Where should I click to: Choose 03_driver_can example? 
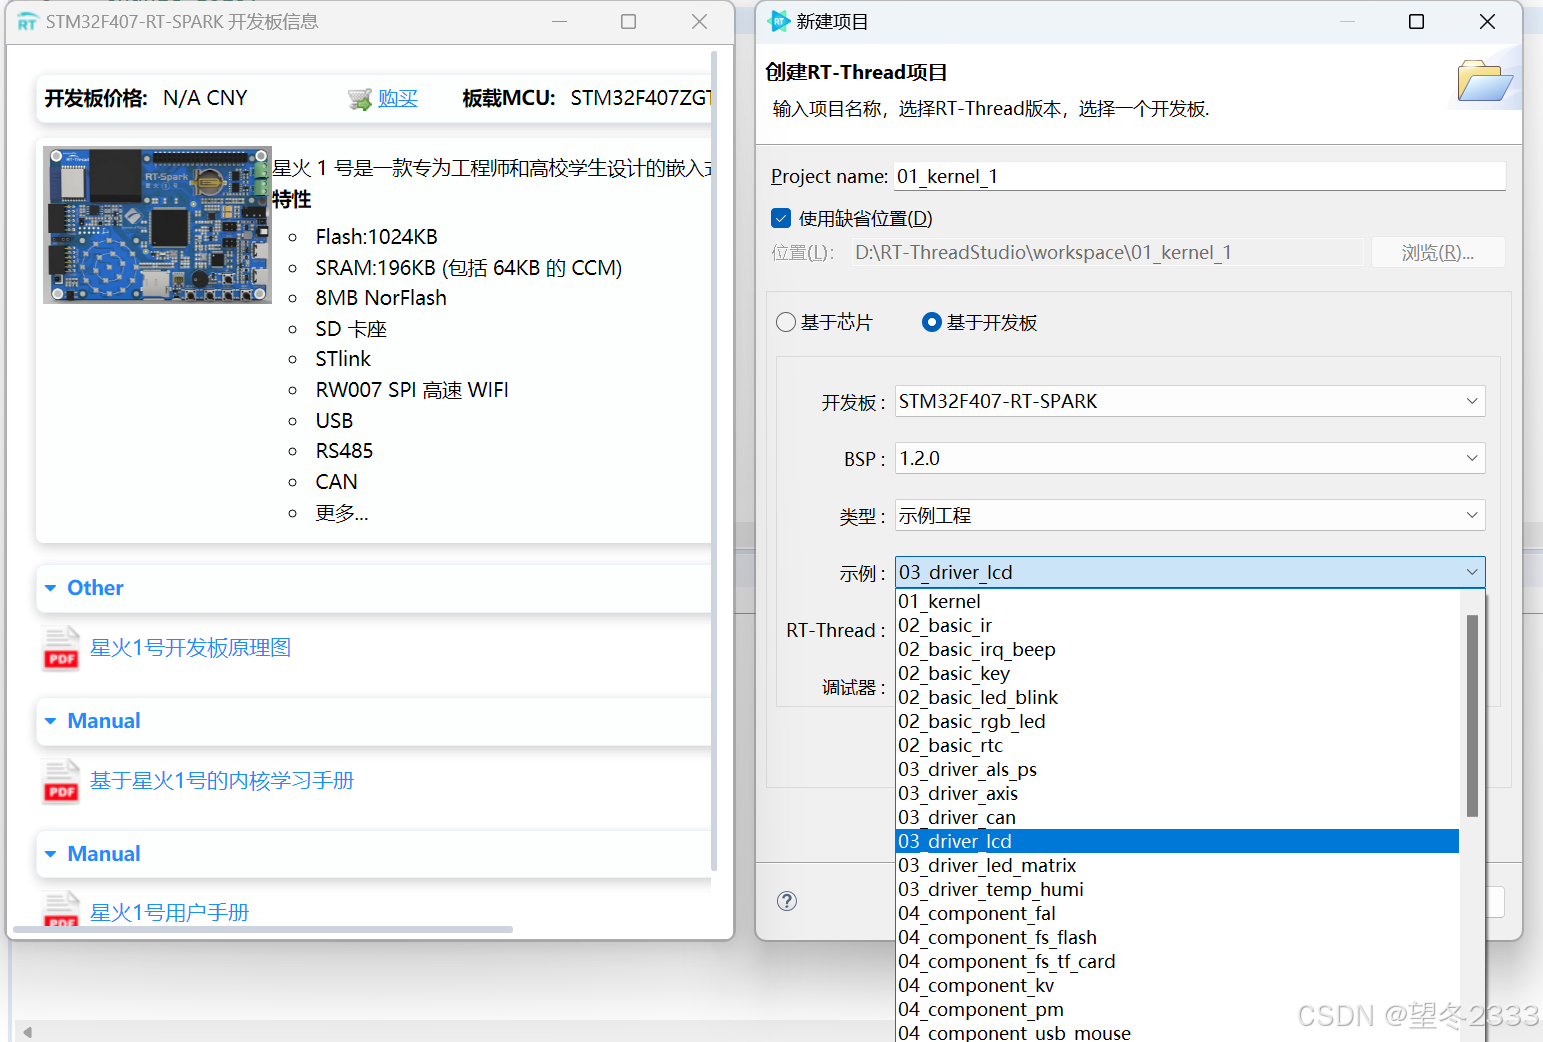pyautogui.click(x=1177, y=817)
